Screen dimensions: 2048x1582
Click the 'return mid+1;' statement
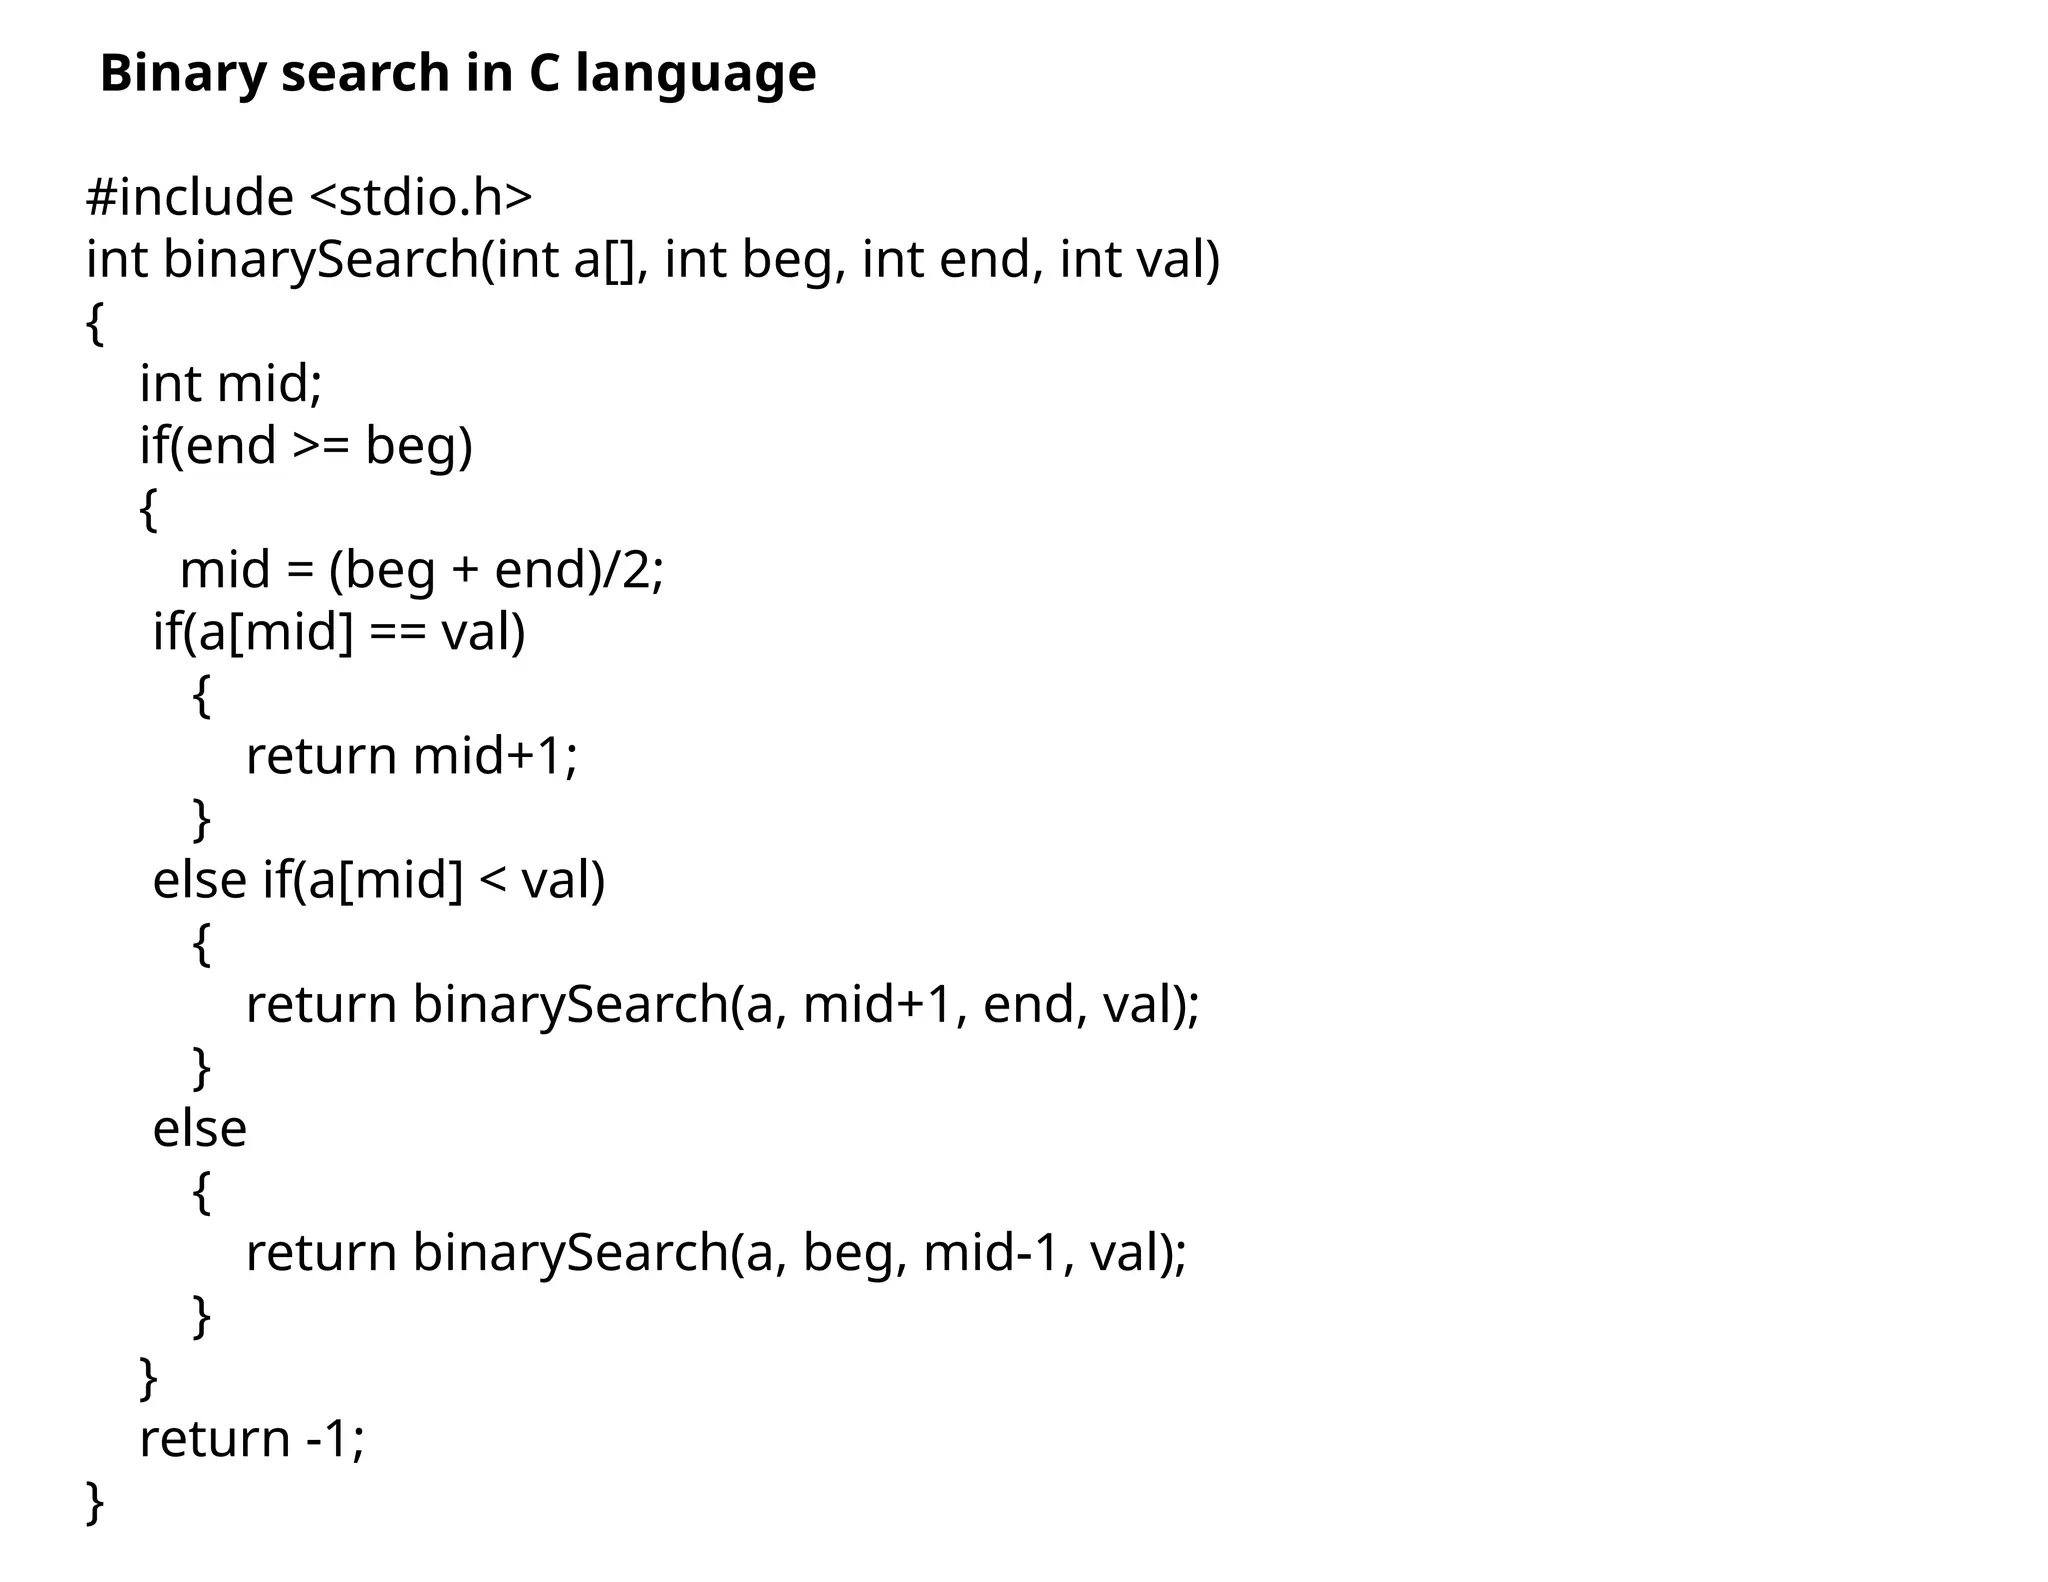pyautogui.click(x=411, y=756)
